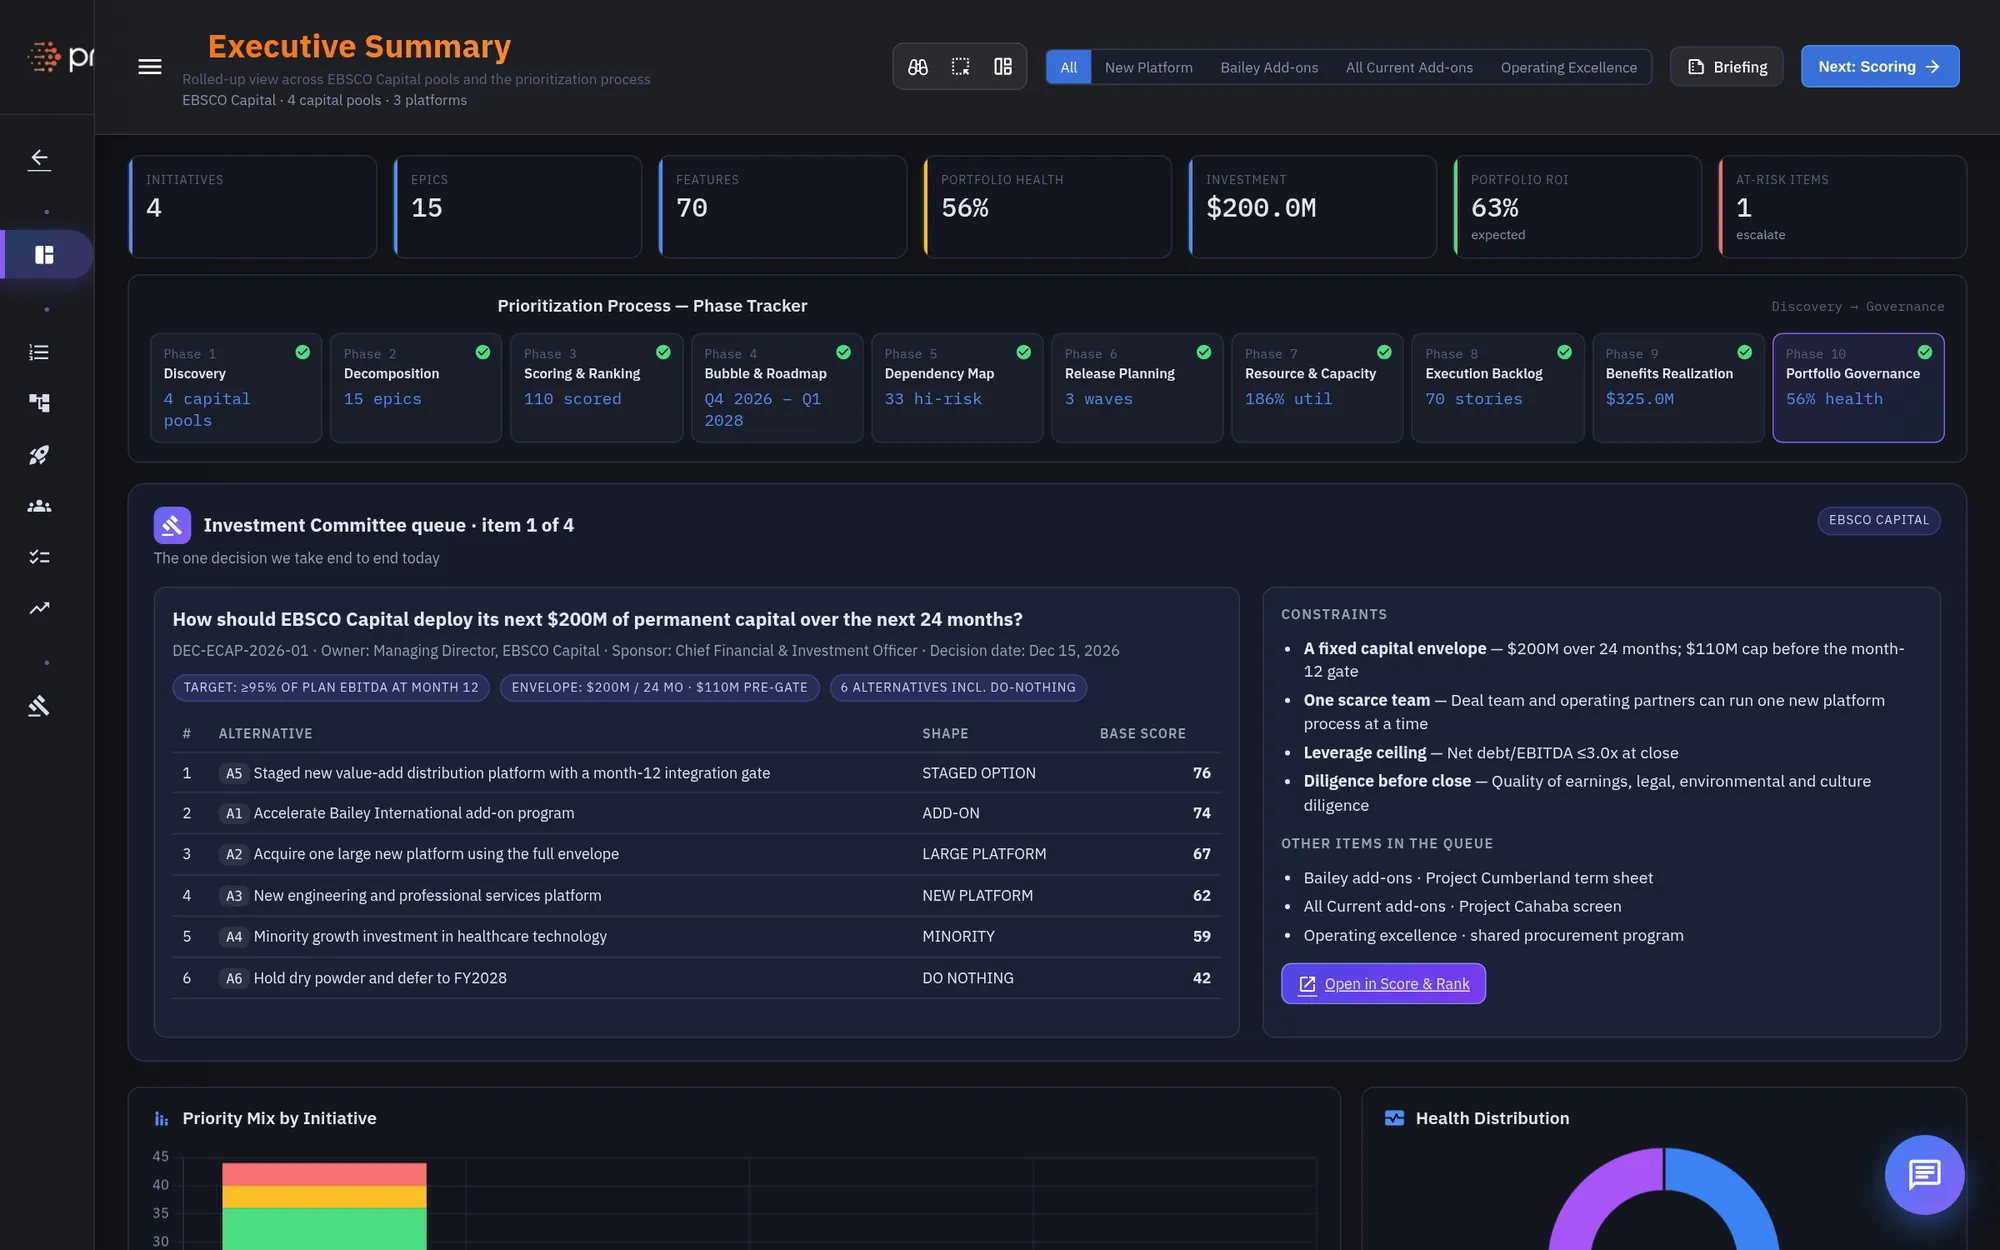This screenshot has height=1250, width=2000.
Task: Click the stacked bar in Priority Mix chart
Action: coord(324,1205)
